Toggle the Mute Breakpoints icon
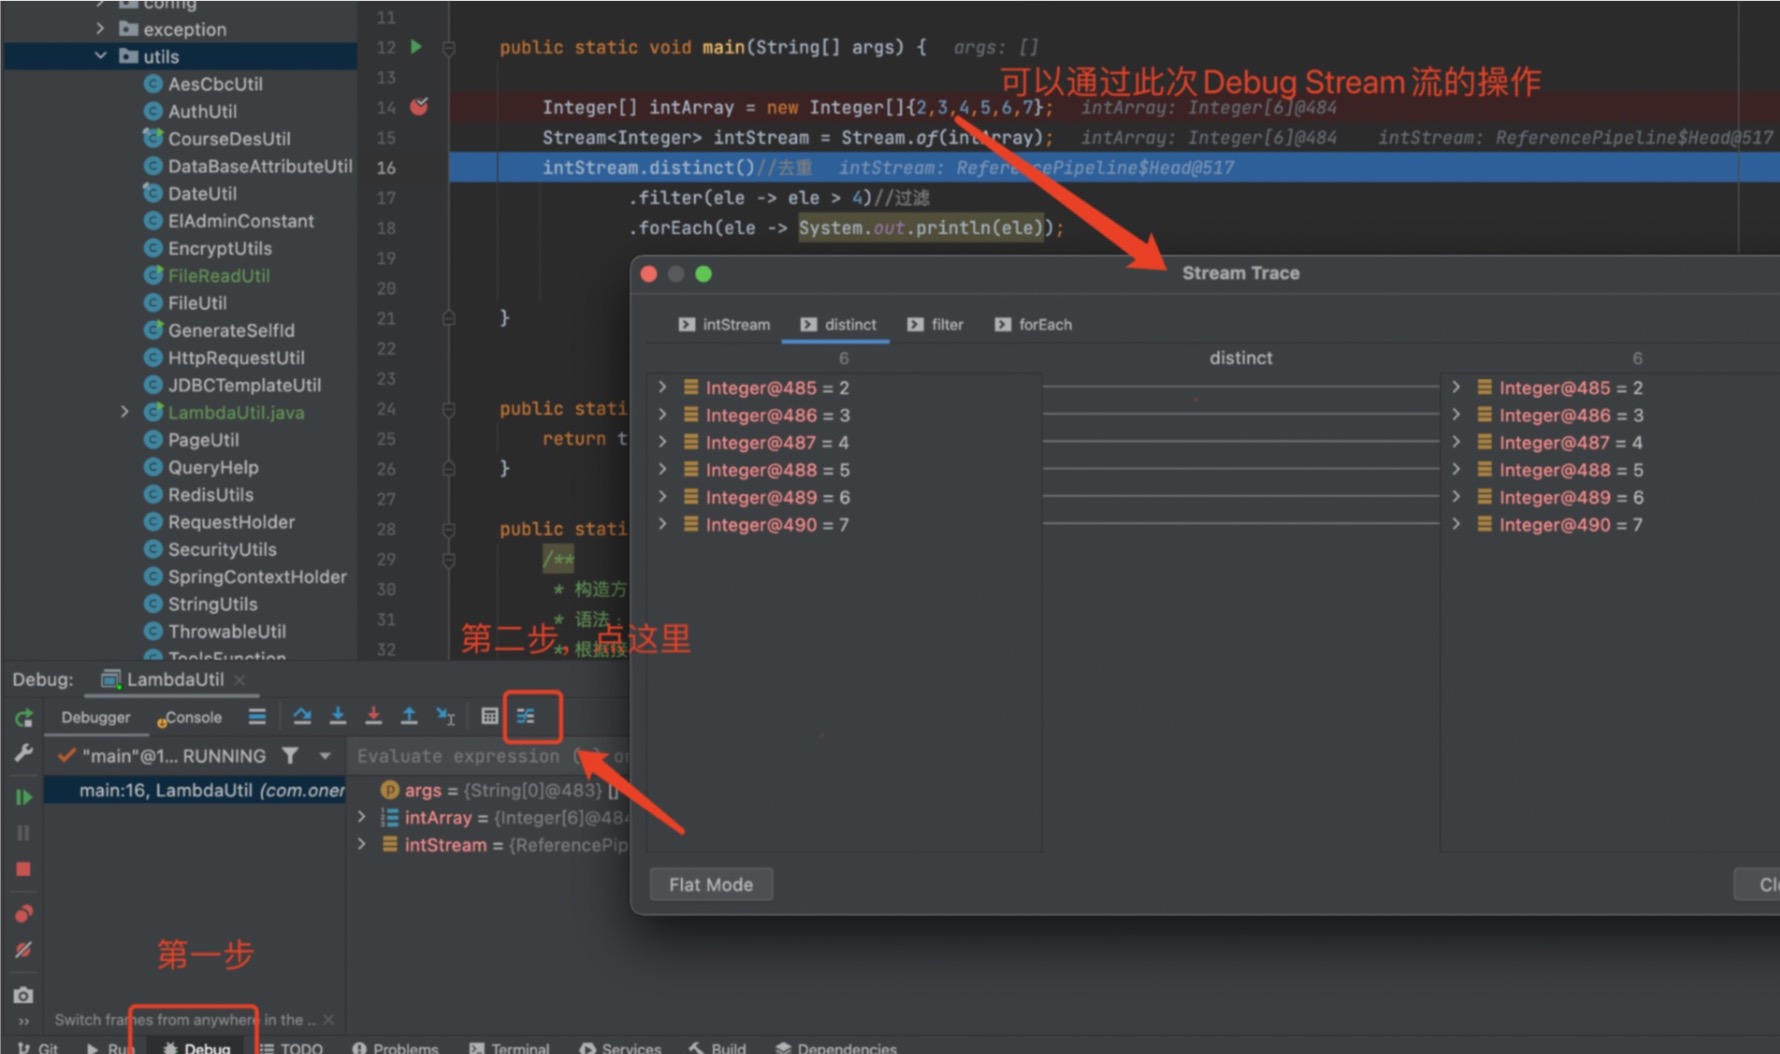Viewport: 1780px width, 1054px height. point(24,949)
